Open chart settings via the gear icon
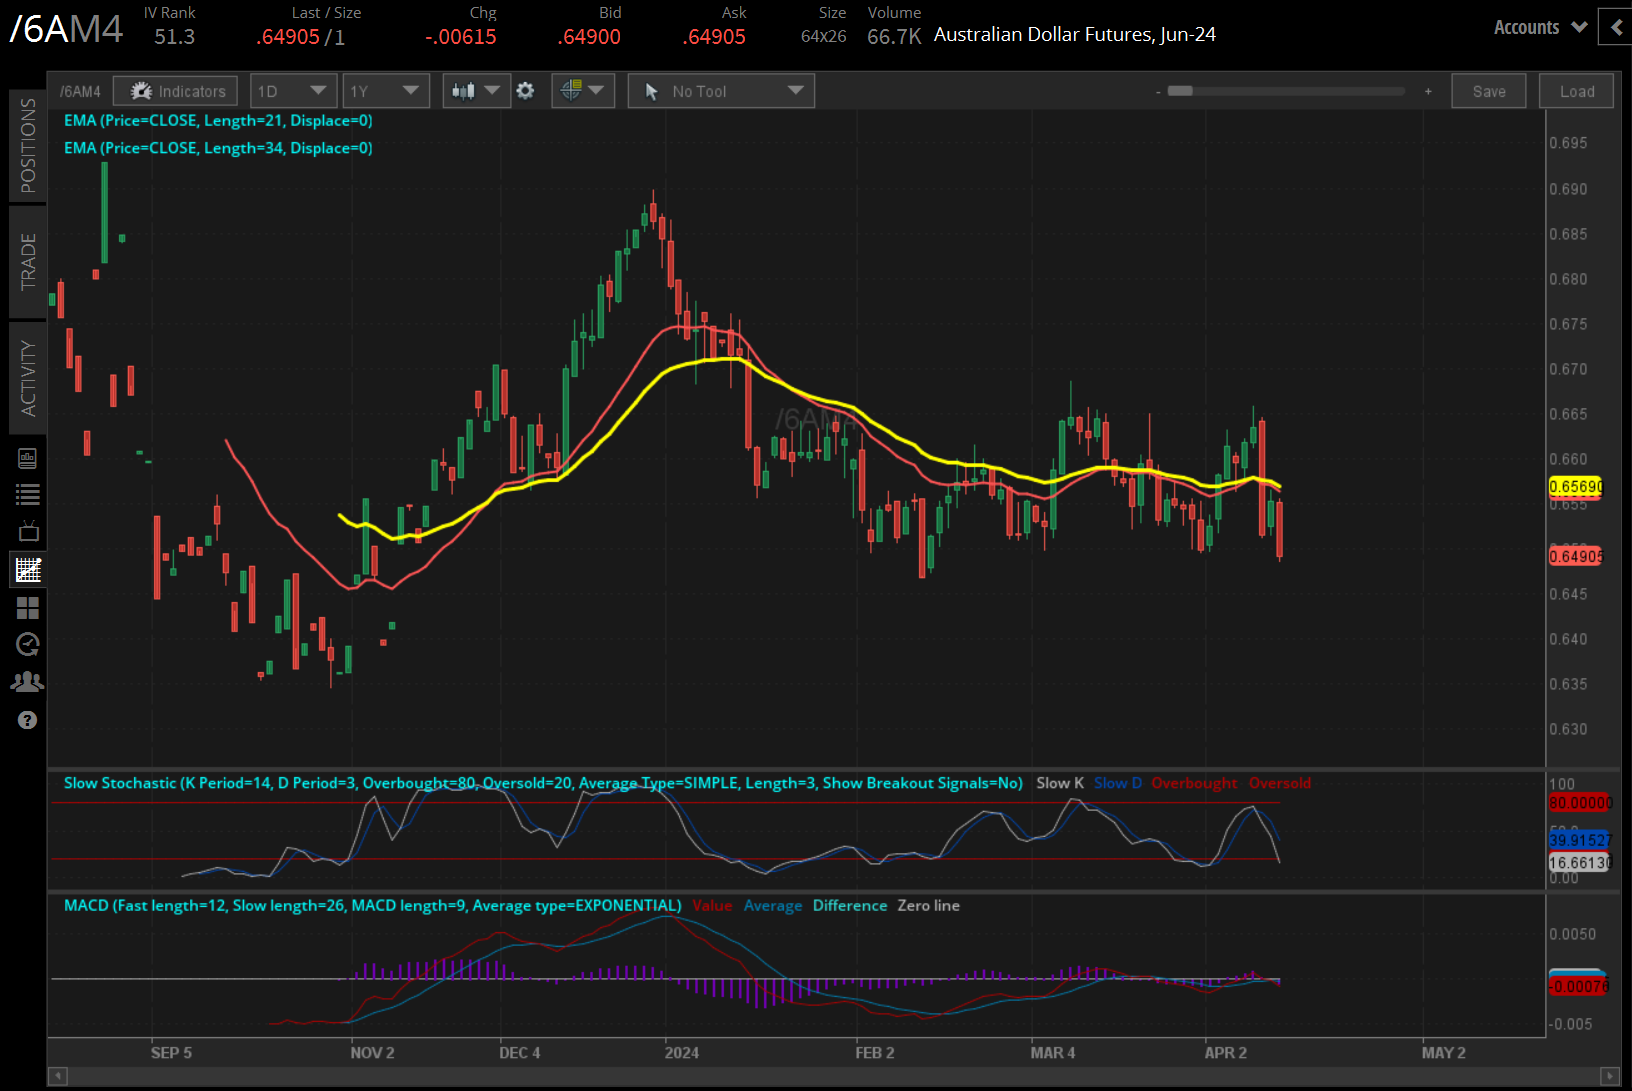The image size is (1632, 1091). (x=525, y=90)
